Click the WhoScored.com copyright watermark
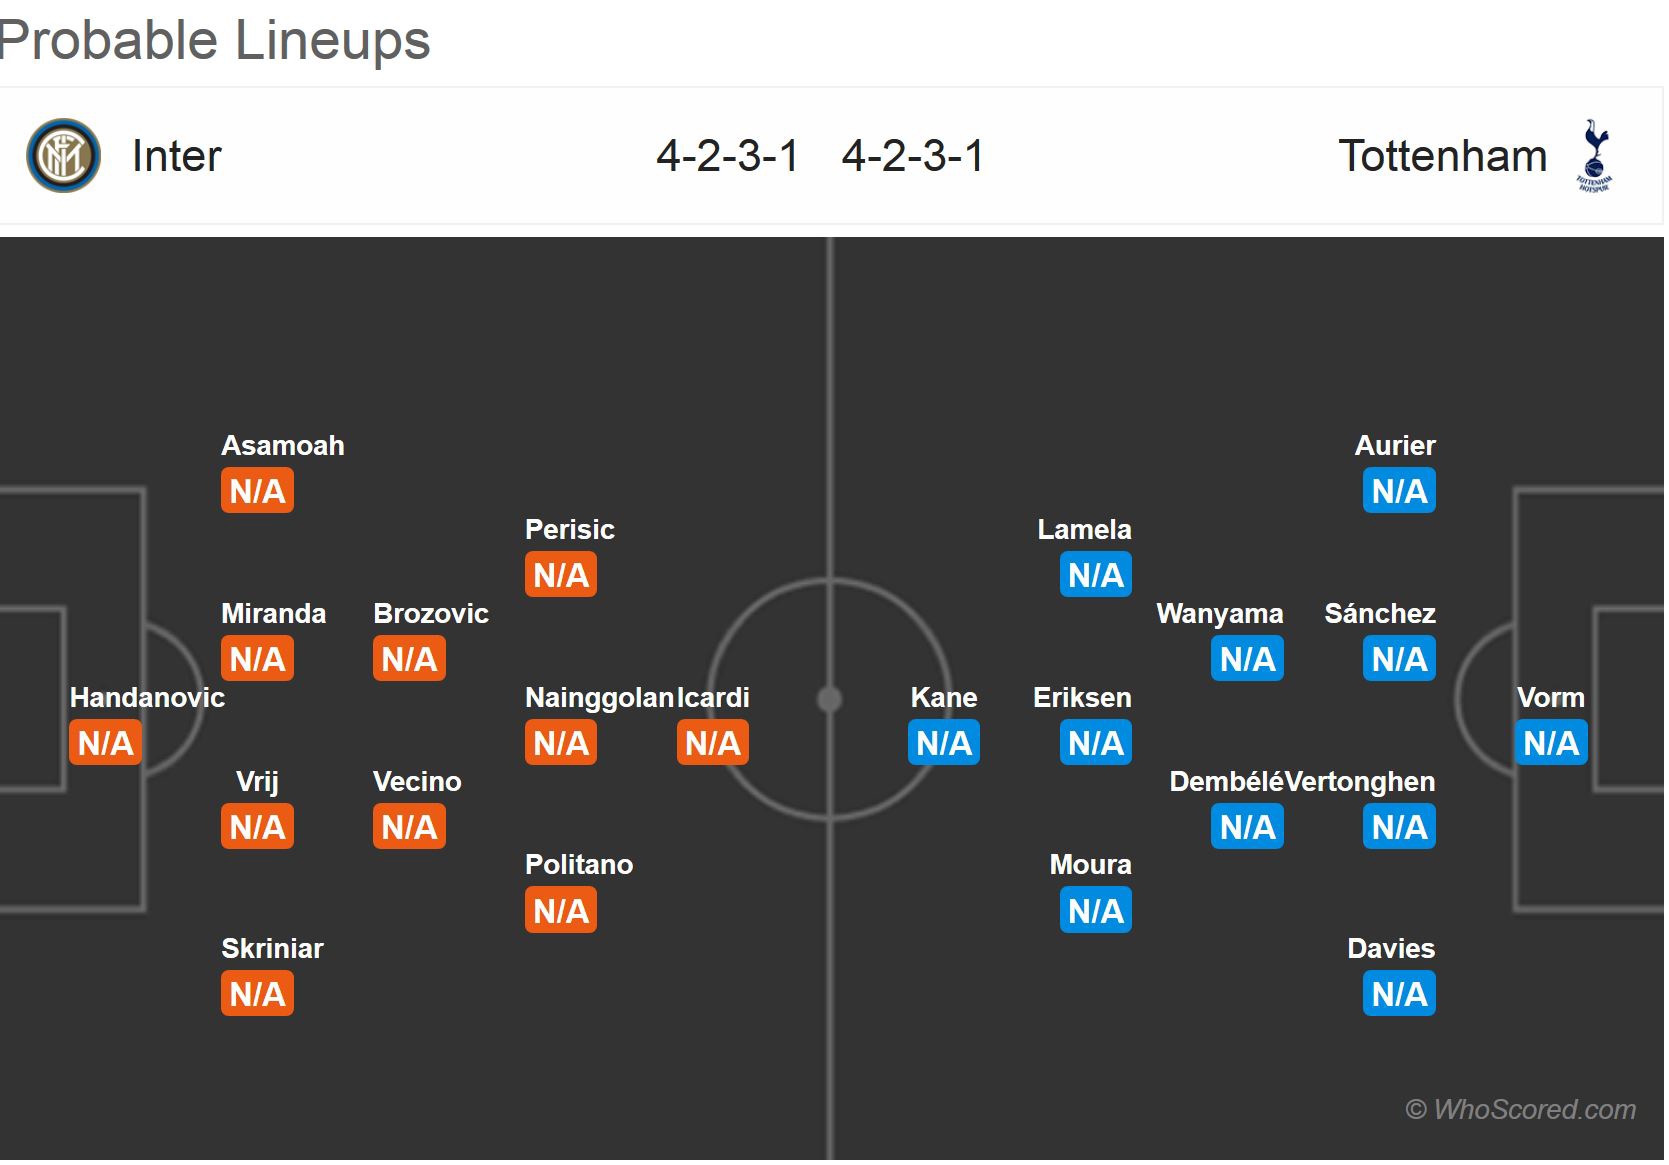1669x1165 pixels. pos(1520,1109)
